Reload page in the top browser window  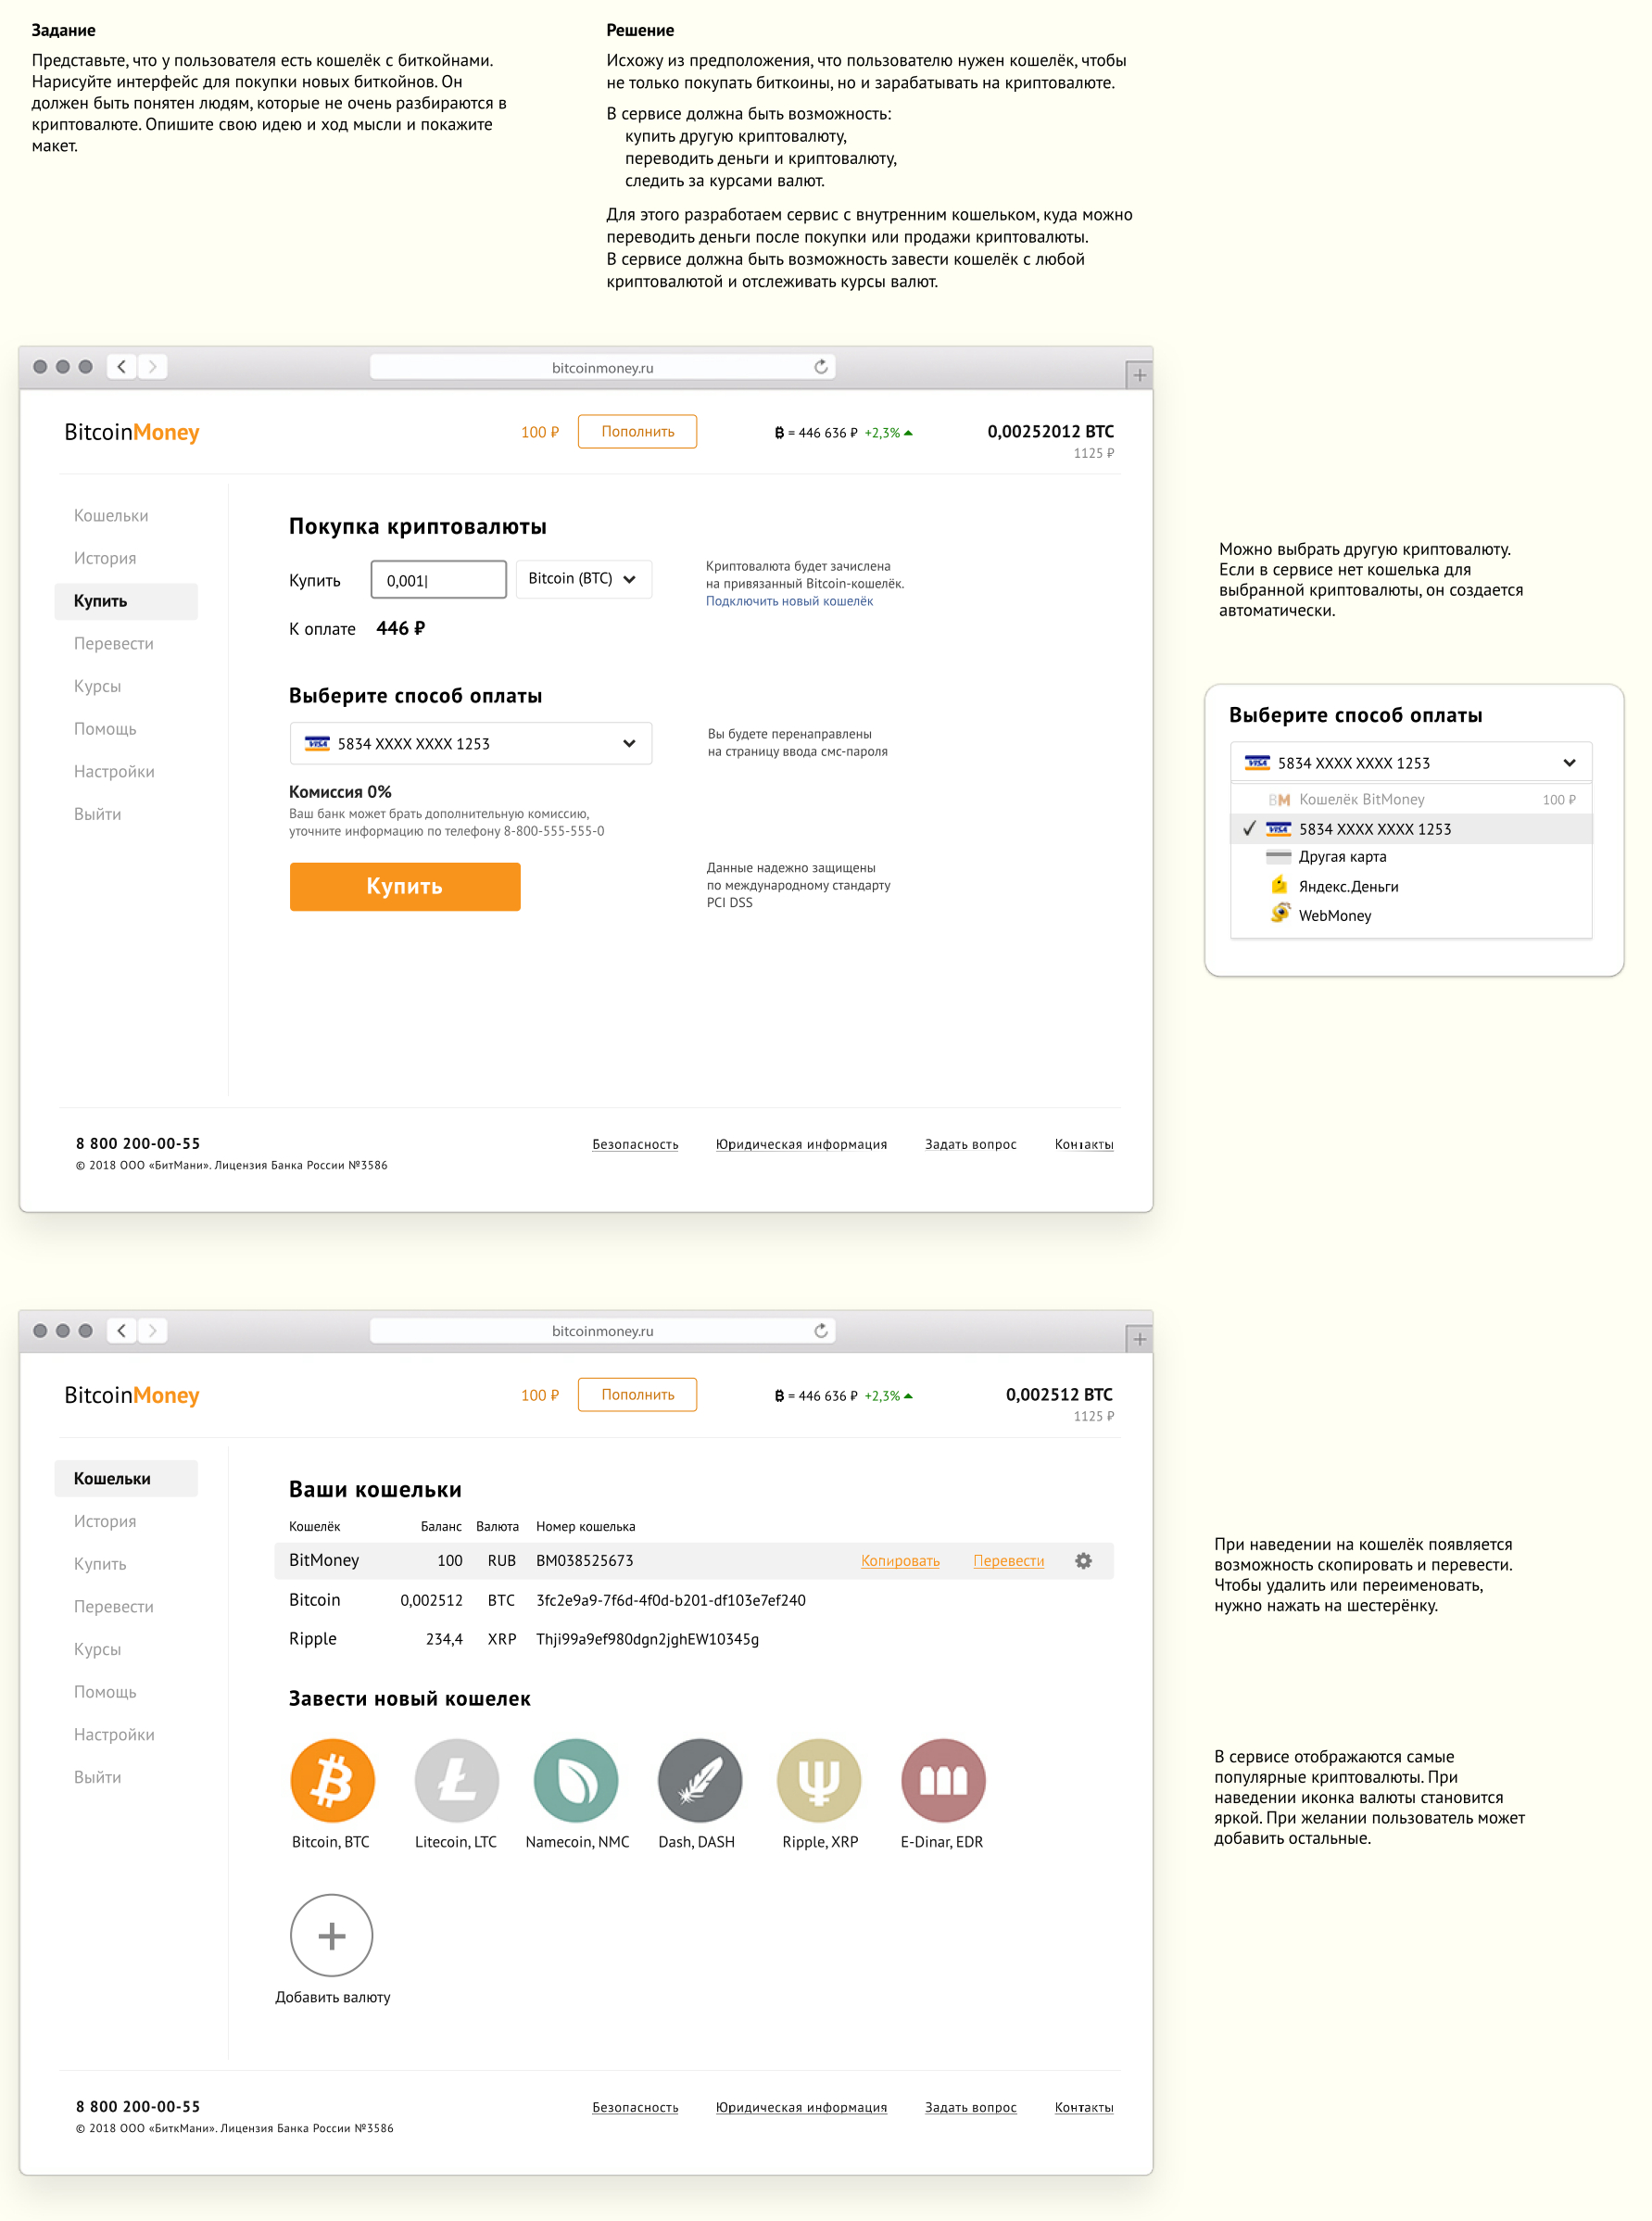(x=821, y=367)
